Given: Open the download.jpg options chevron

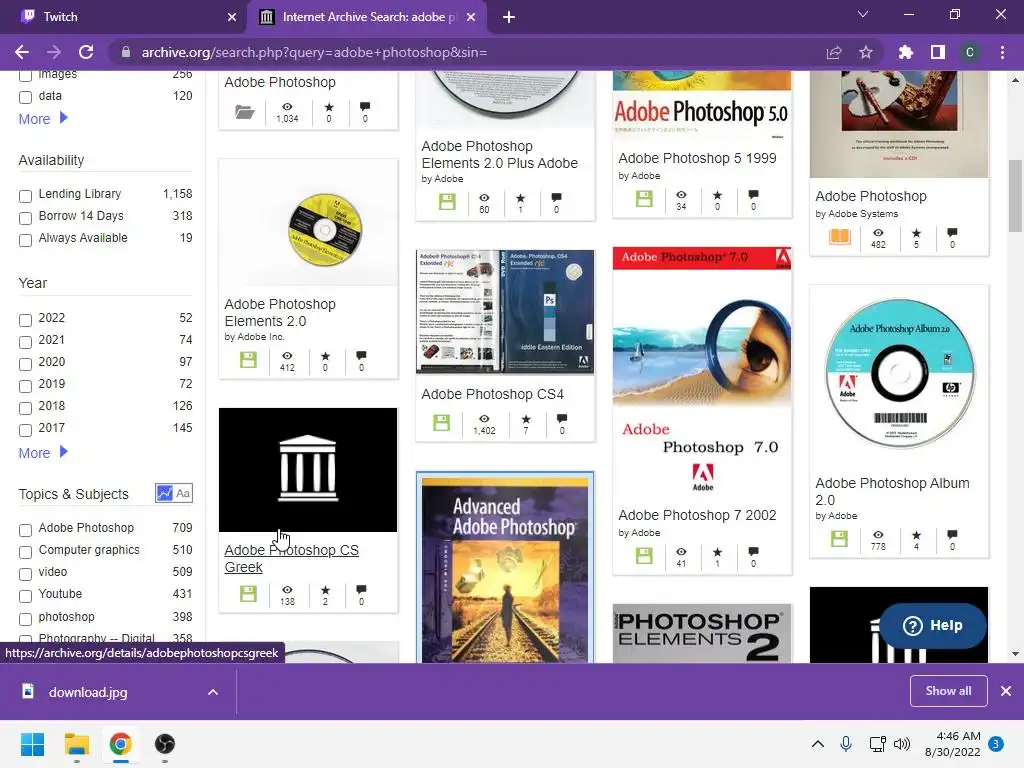Looking at the screenshot, I should tap(213, 692).
